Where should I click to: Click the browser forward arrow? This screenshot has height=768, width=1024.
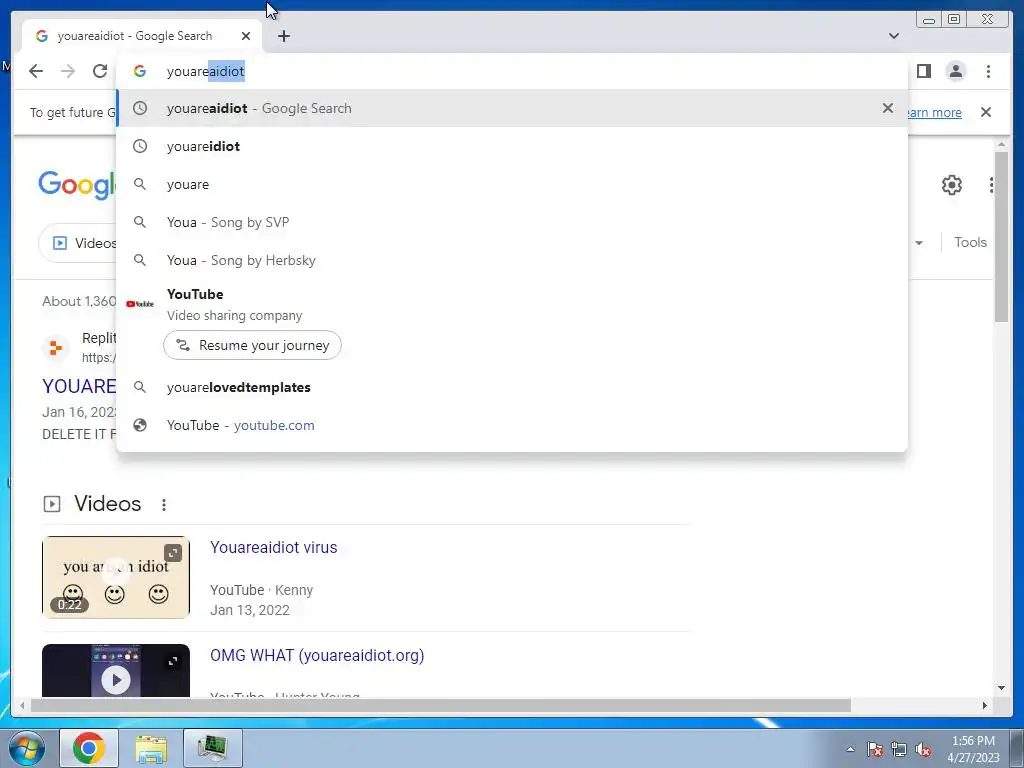(x=68, y=71)
